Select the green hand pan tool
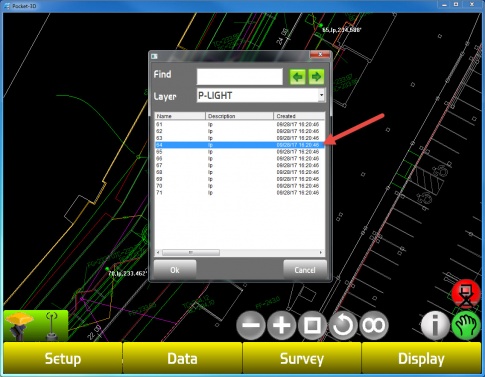Screen dimensions: 485x377 pyautogui.click(x=466, y=325)
